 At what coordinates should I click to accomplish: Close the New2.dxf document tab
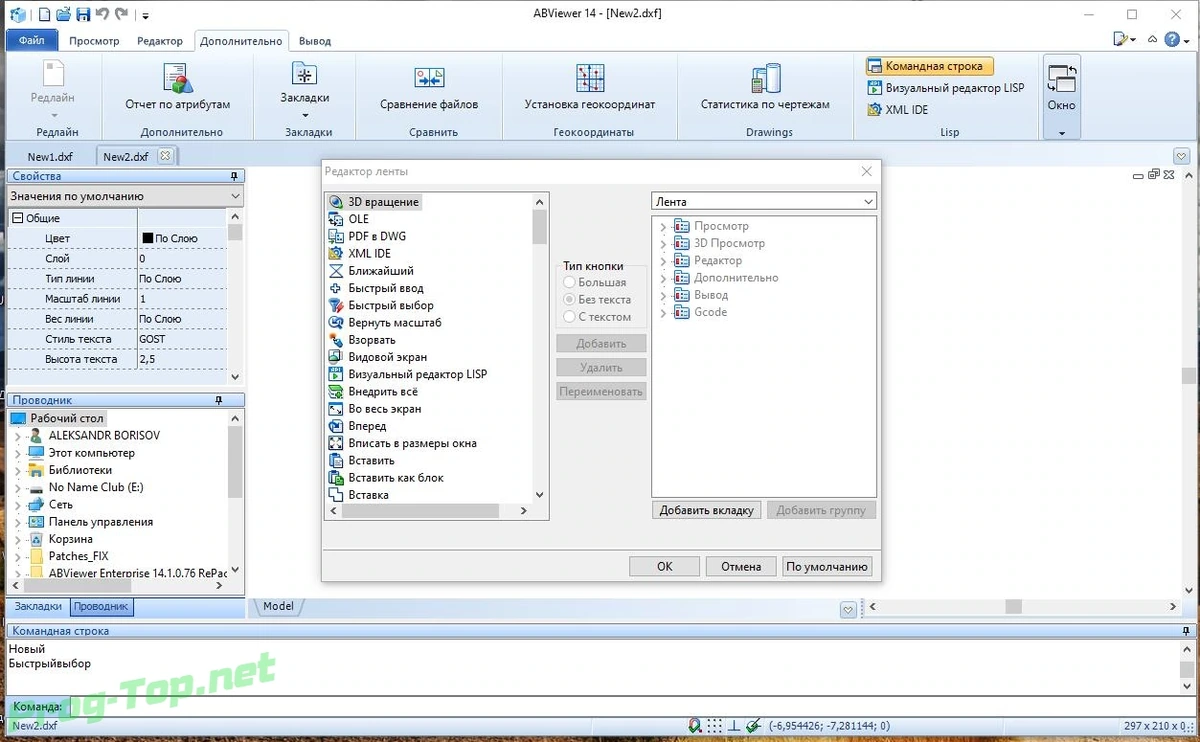[166, 156]
